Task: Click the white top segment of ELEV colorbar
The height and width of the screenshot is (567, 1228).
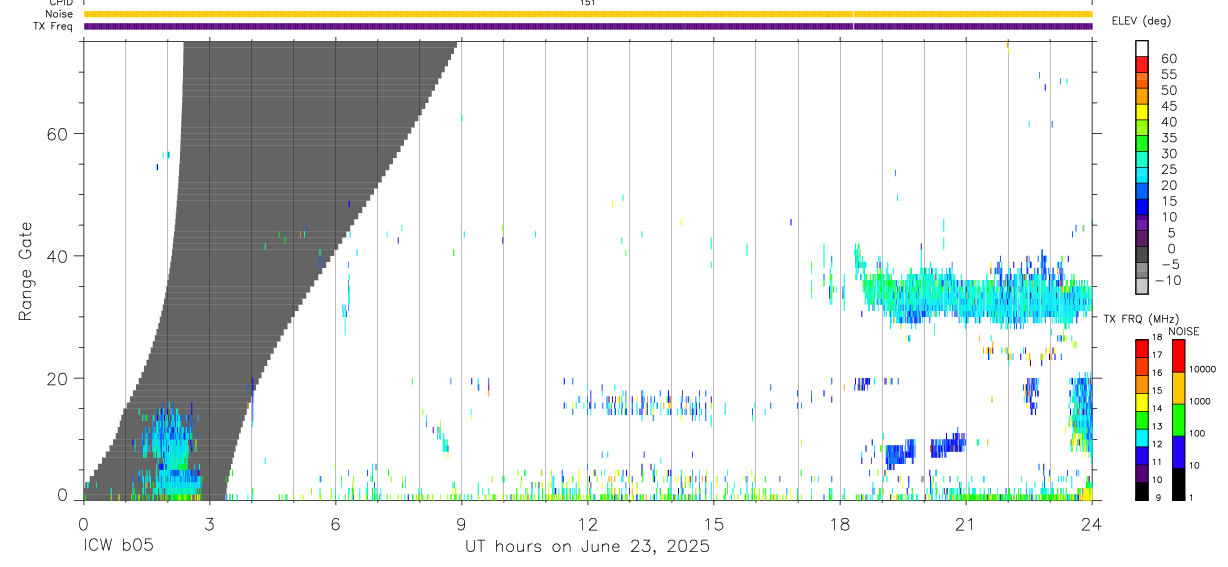Action: (1142, 49)
